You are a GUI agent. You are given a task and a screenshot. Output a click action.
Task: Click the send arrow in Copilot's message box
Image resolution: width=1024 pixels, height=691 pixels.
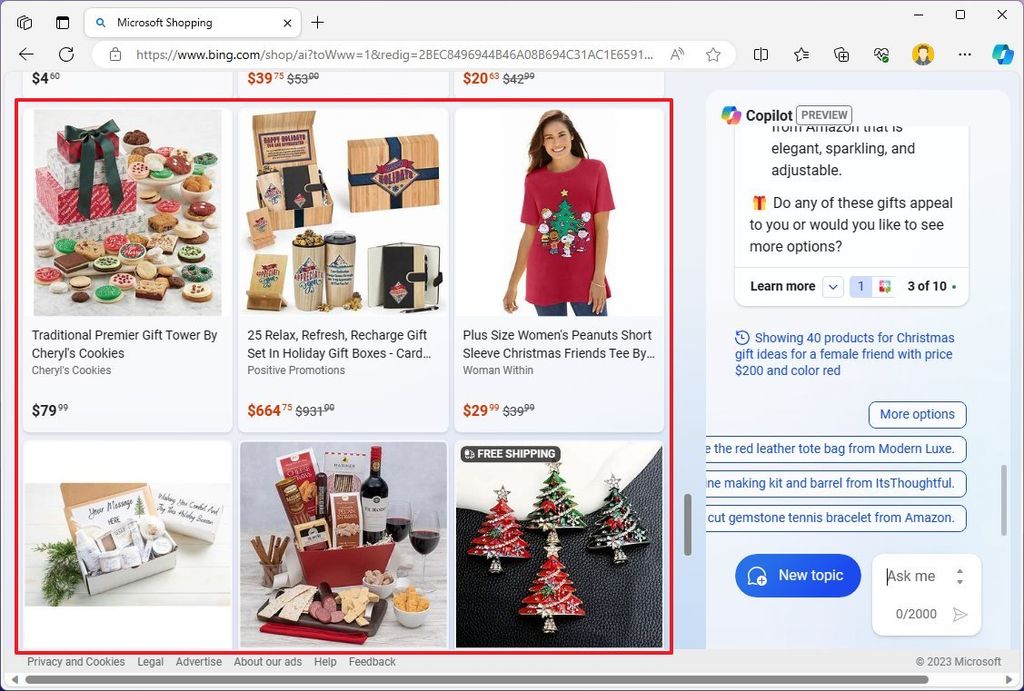pyautogui.click(x=959, y=614)
